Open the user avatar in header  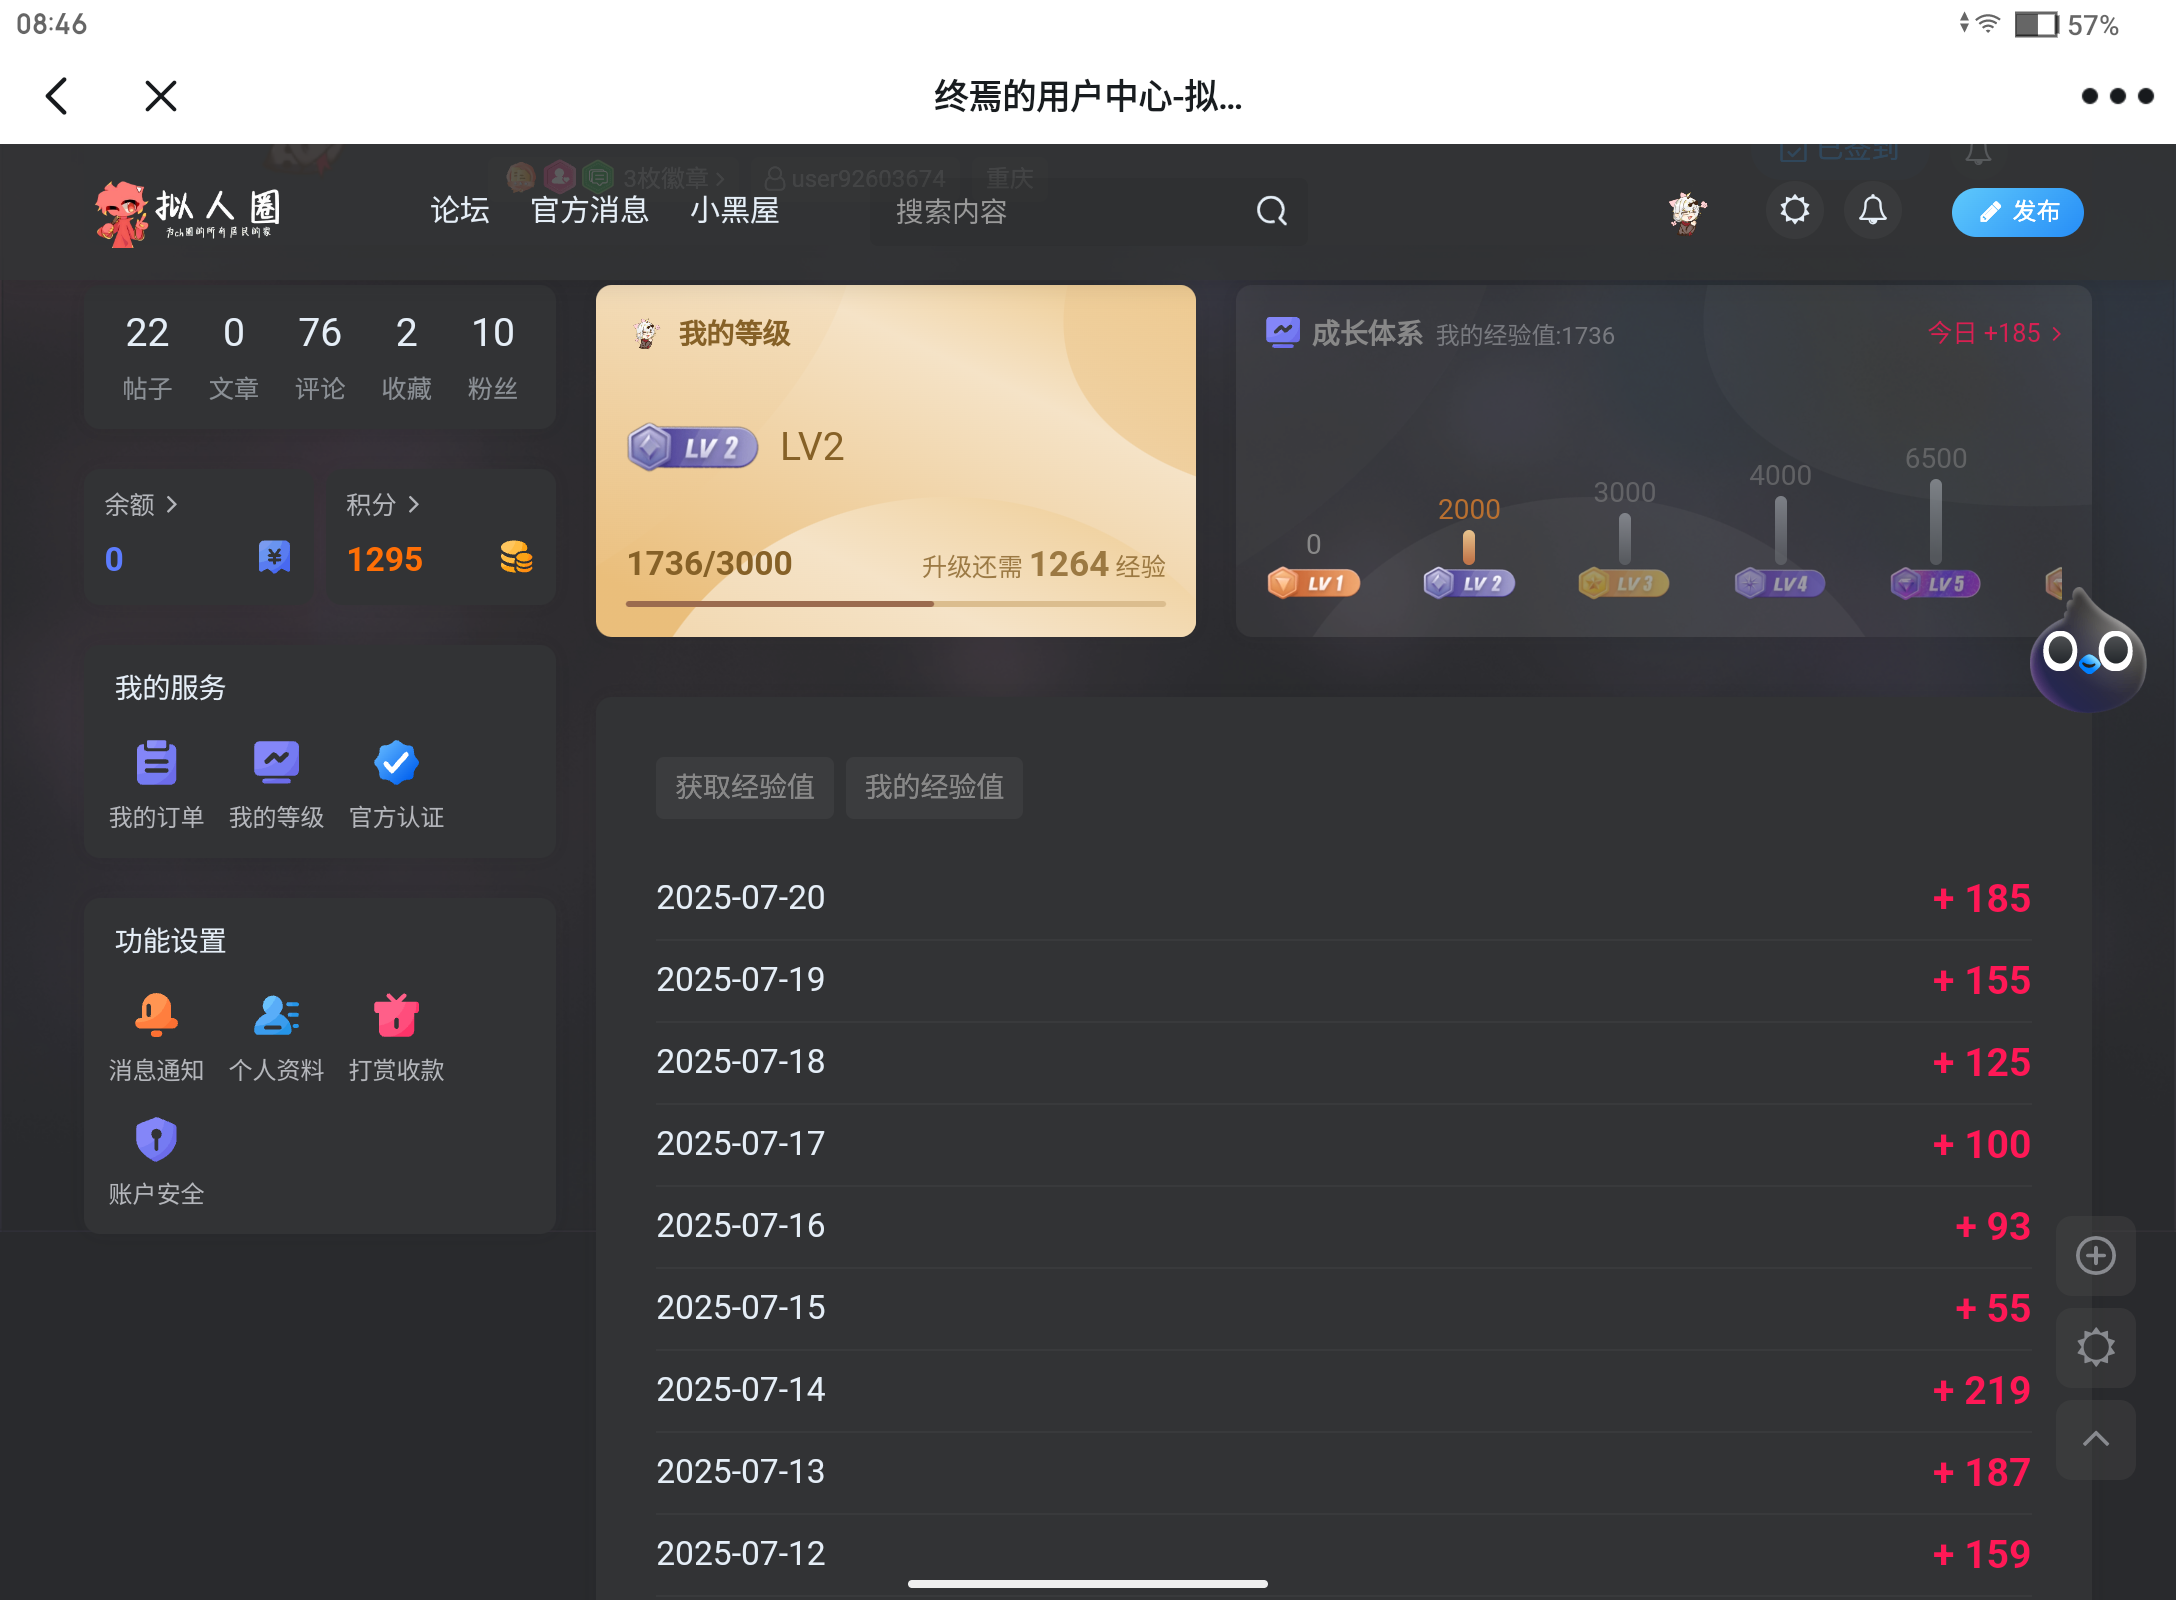[1687, 211]
